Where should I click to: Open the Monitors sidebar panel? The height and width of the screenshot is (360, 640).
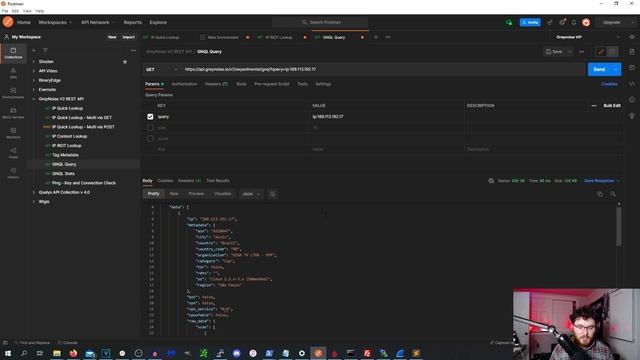13,133
